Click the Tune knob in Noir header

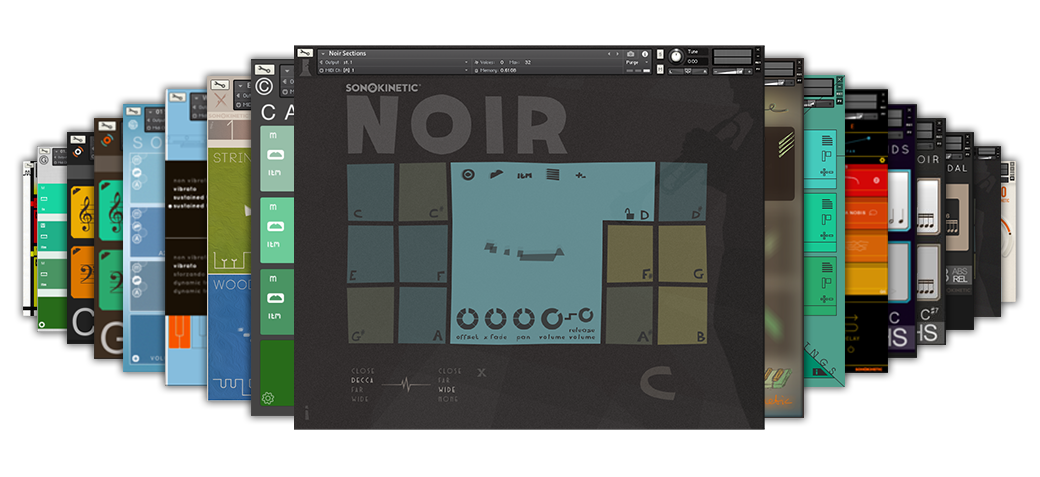click(676, 56)
